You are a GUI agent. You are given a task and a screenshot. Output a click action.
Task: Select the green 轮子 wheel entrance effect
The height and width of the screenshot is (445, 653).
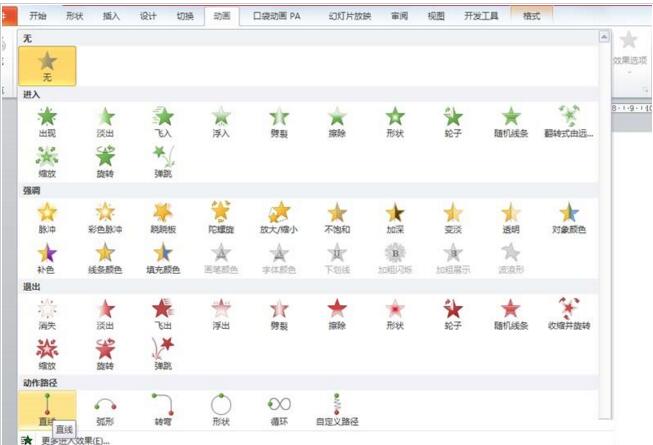click(x=453, y=122)
